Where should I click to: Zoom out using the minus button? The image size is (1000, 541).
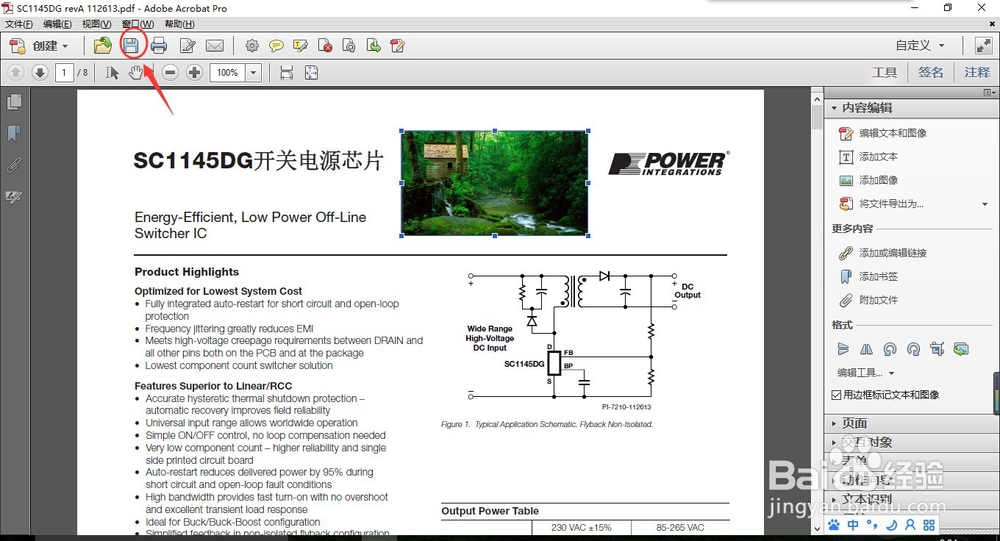click(x=170, y=73)
